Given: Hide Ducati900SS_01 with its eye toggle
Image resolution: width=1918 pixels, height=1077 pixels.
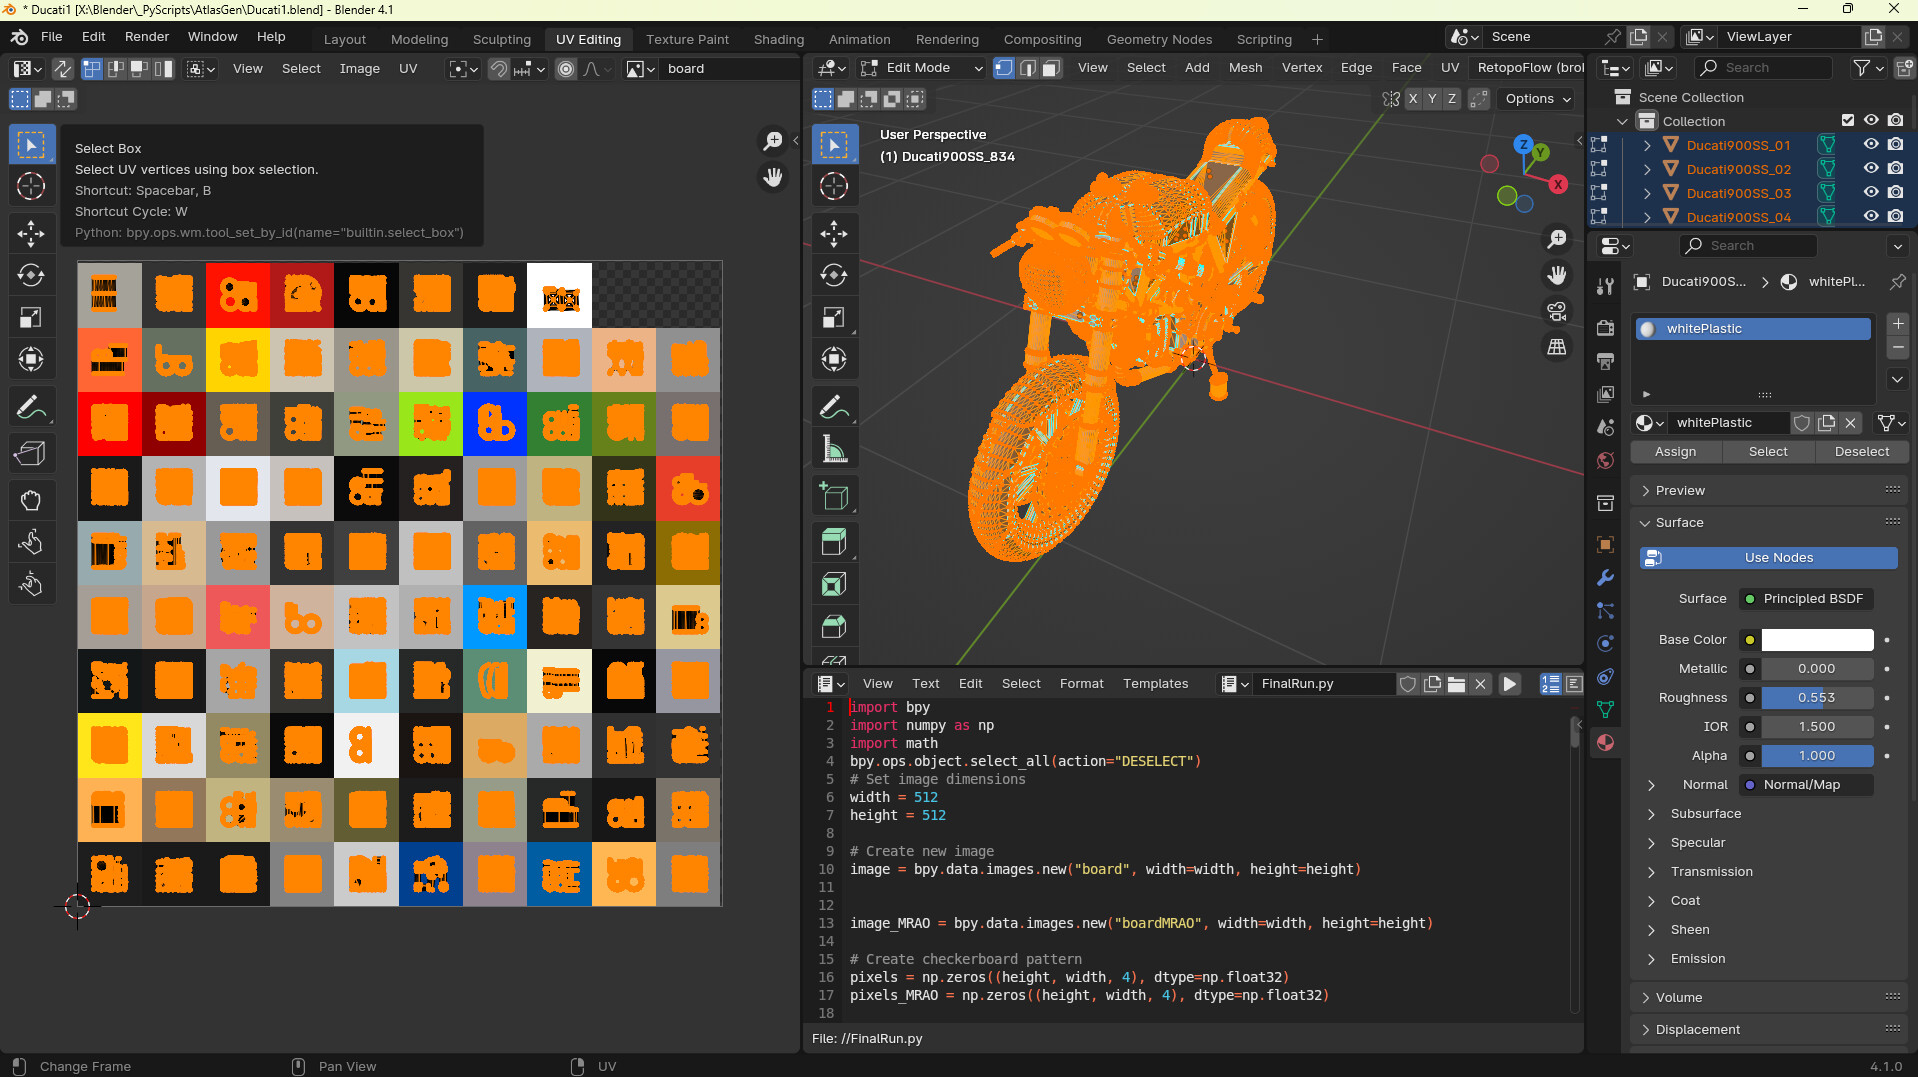Looking at the screenshot, I should click(1870, 144).
